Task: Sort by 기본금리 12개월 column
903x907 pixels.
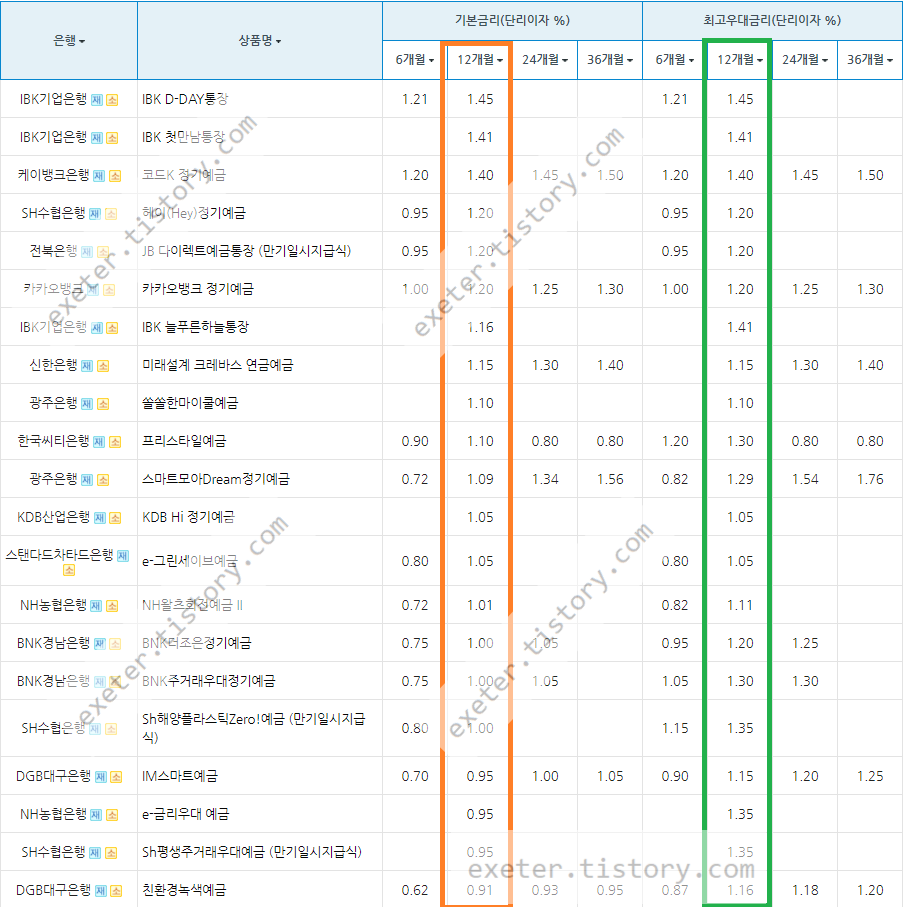Action: [480, 60]
